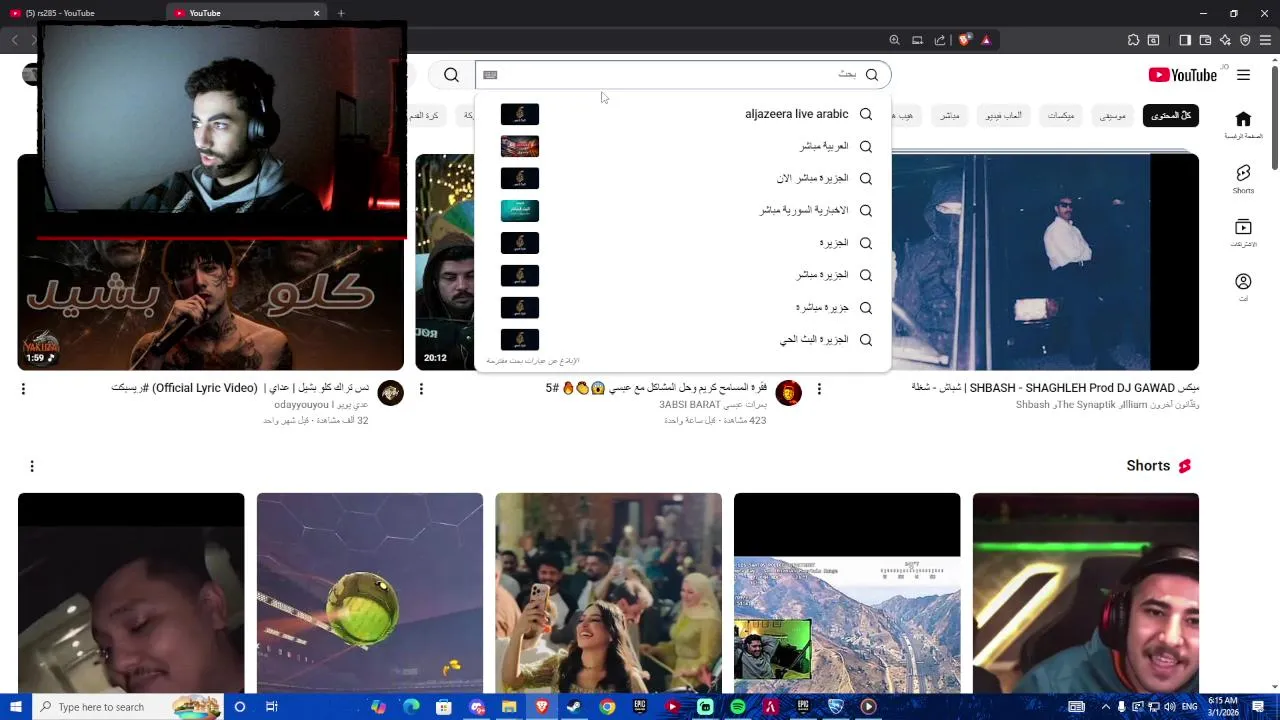Open the YouTube hamburger guide menu
The image size is (1280, 720).
[x=1243, y=75]
